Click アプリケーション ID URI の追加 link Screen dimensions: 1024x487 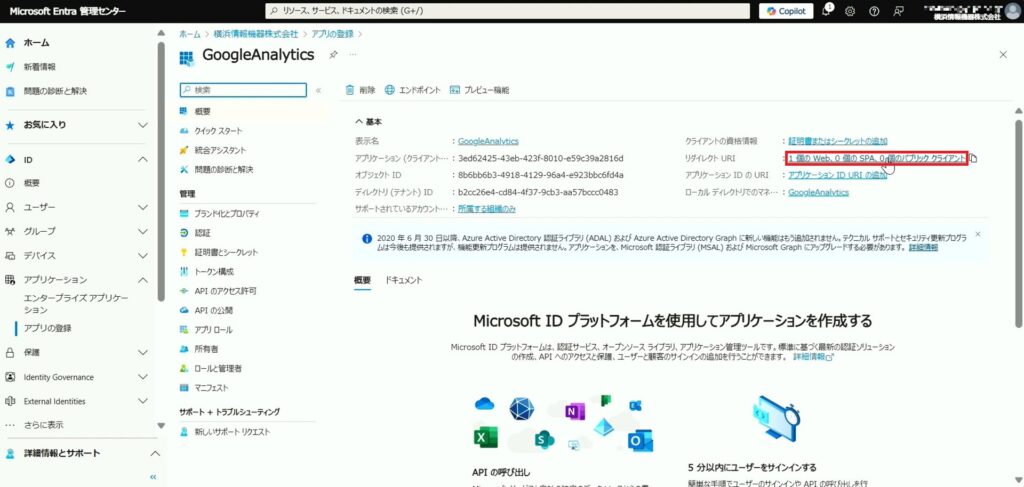pos(838,176)
